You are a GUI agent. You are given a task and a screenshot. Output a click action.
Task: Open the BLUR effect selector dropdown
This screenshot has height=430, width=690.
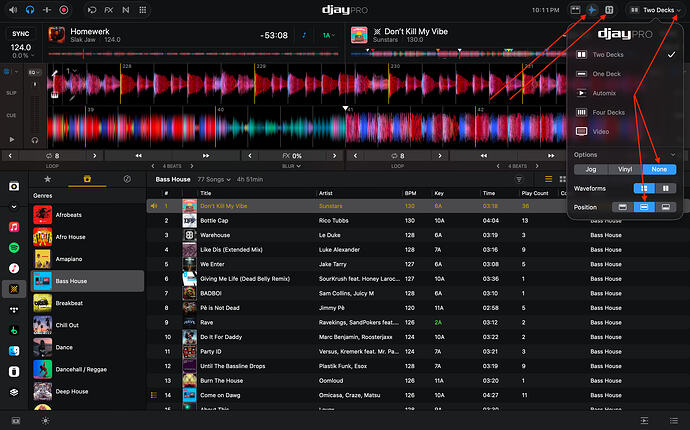coord(291,166)
